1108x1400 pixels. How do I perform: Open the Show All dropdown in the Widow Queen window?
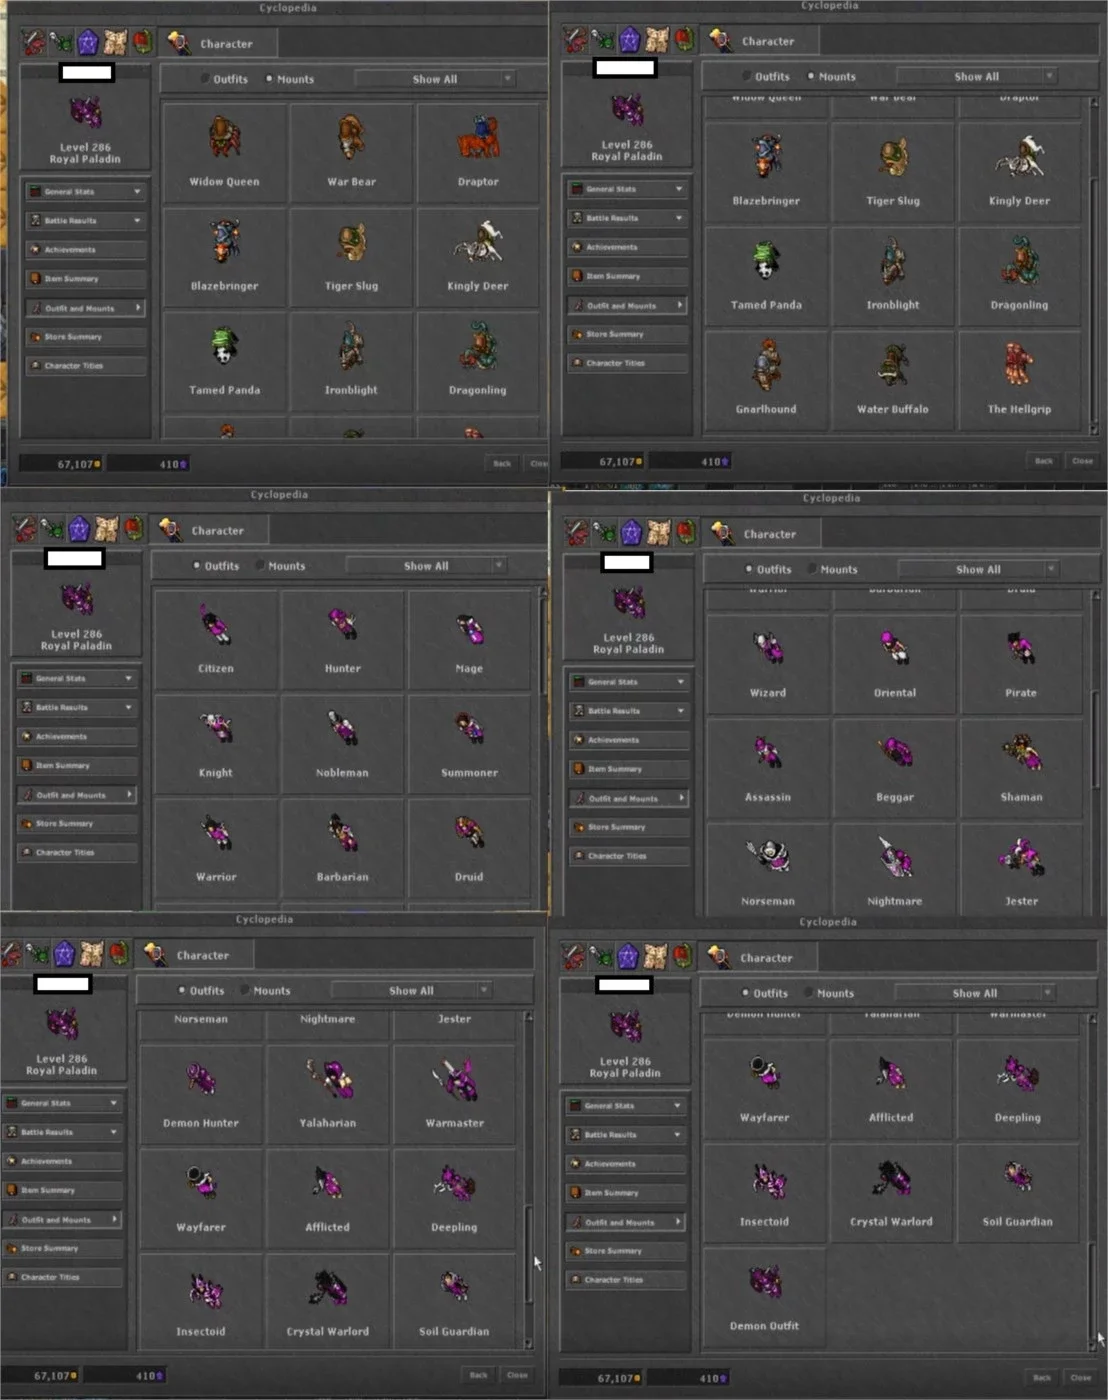(x=435, y=79)
